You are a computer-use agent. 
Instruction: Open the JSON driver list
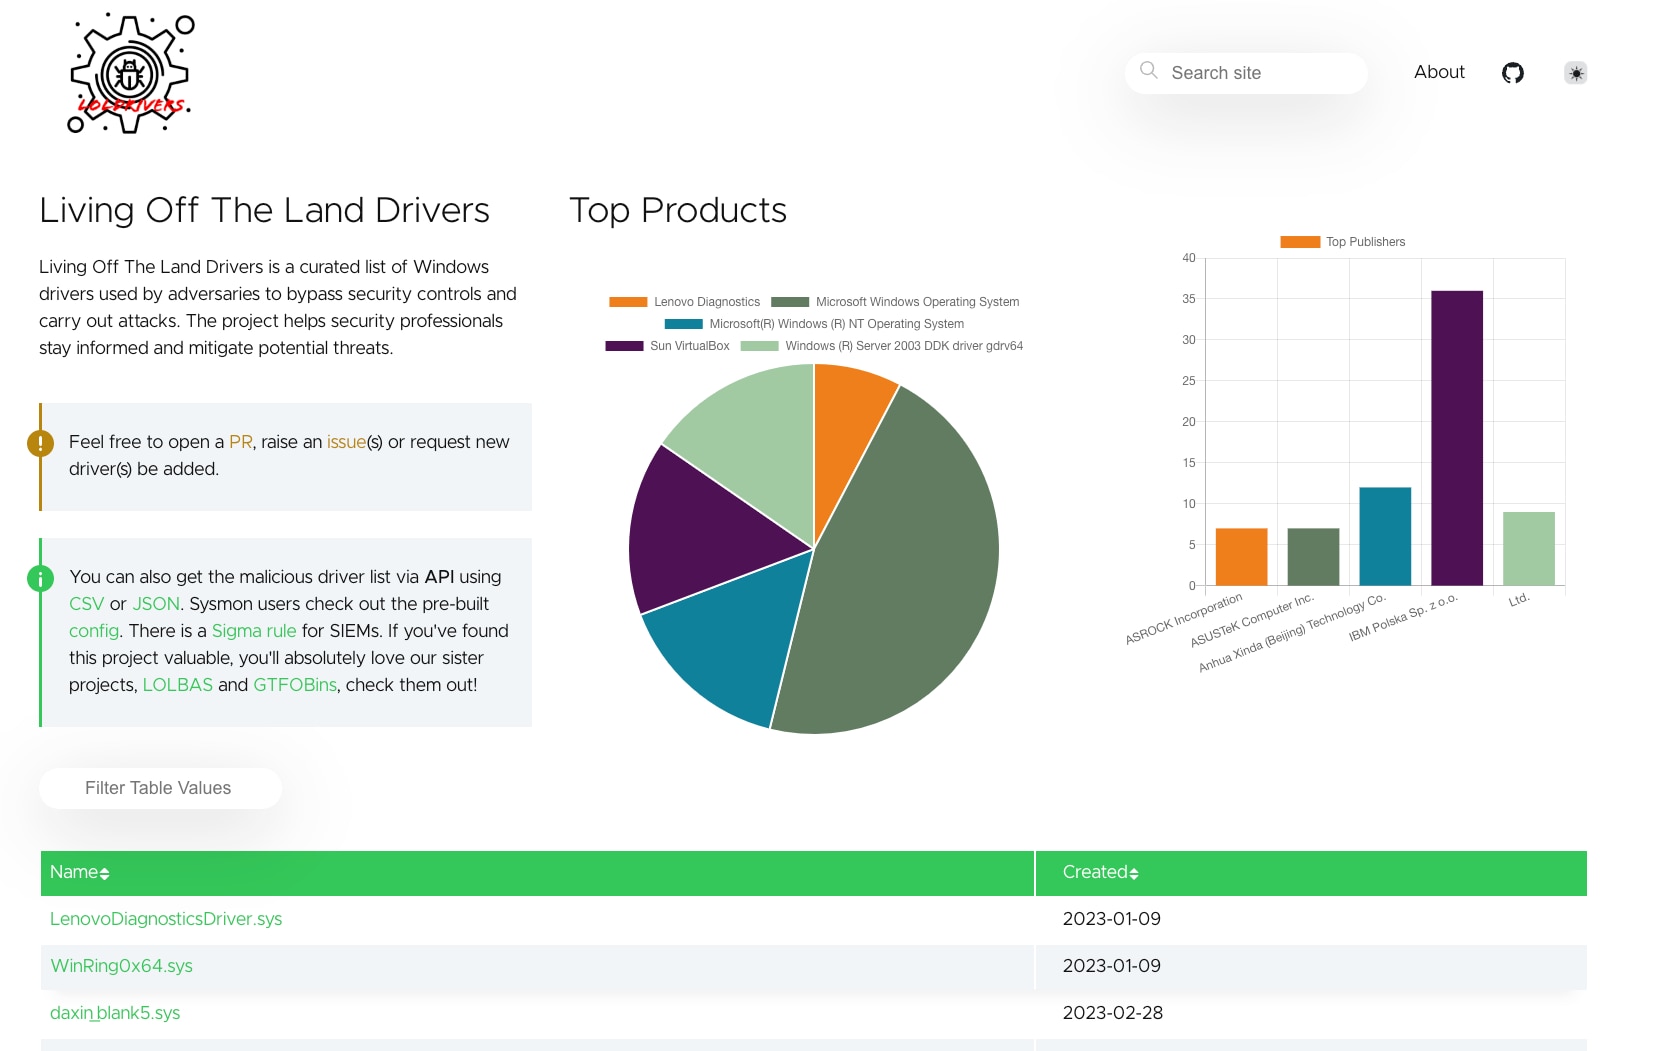[156, 604]
